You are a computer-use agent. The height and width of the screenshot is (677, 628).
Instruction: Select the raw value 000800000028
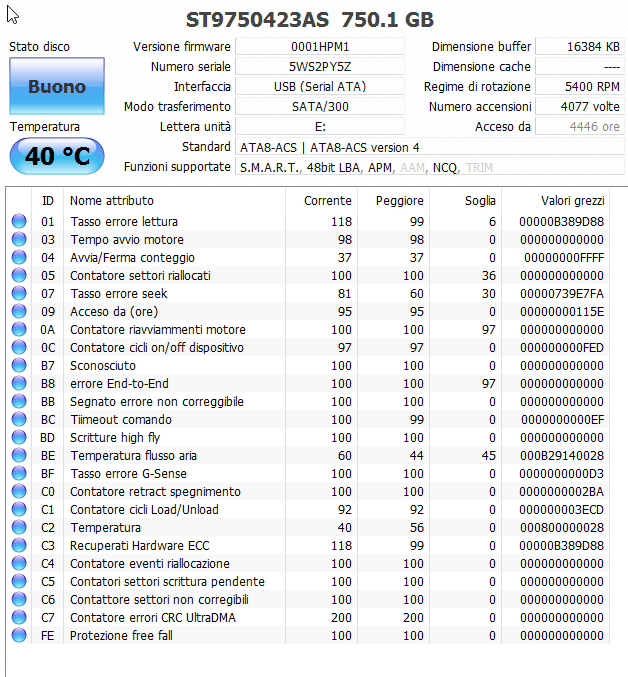click(x=562, y=527)
